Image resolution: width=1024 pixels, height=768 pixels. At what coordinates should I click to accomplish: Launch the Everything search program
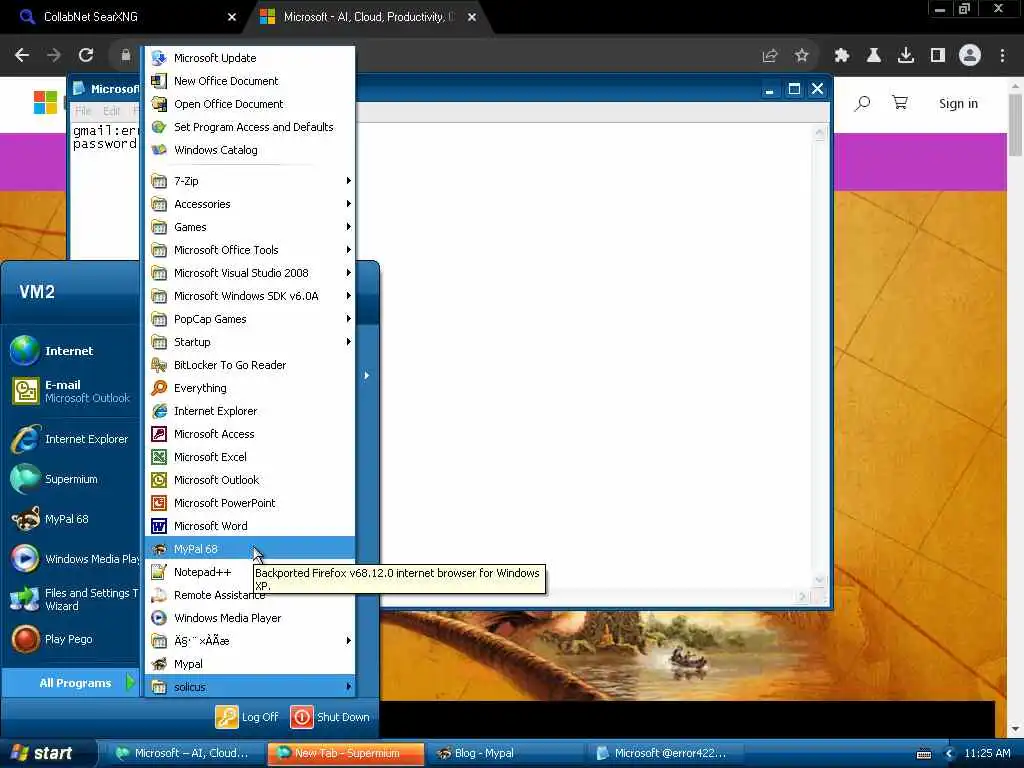point(249,388)
